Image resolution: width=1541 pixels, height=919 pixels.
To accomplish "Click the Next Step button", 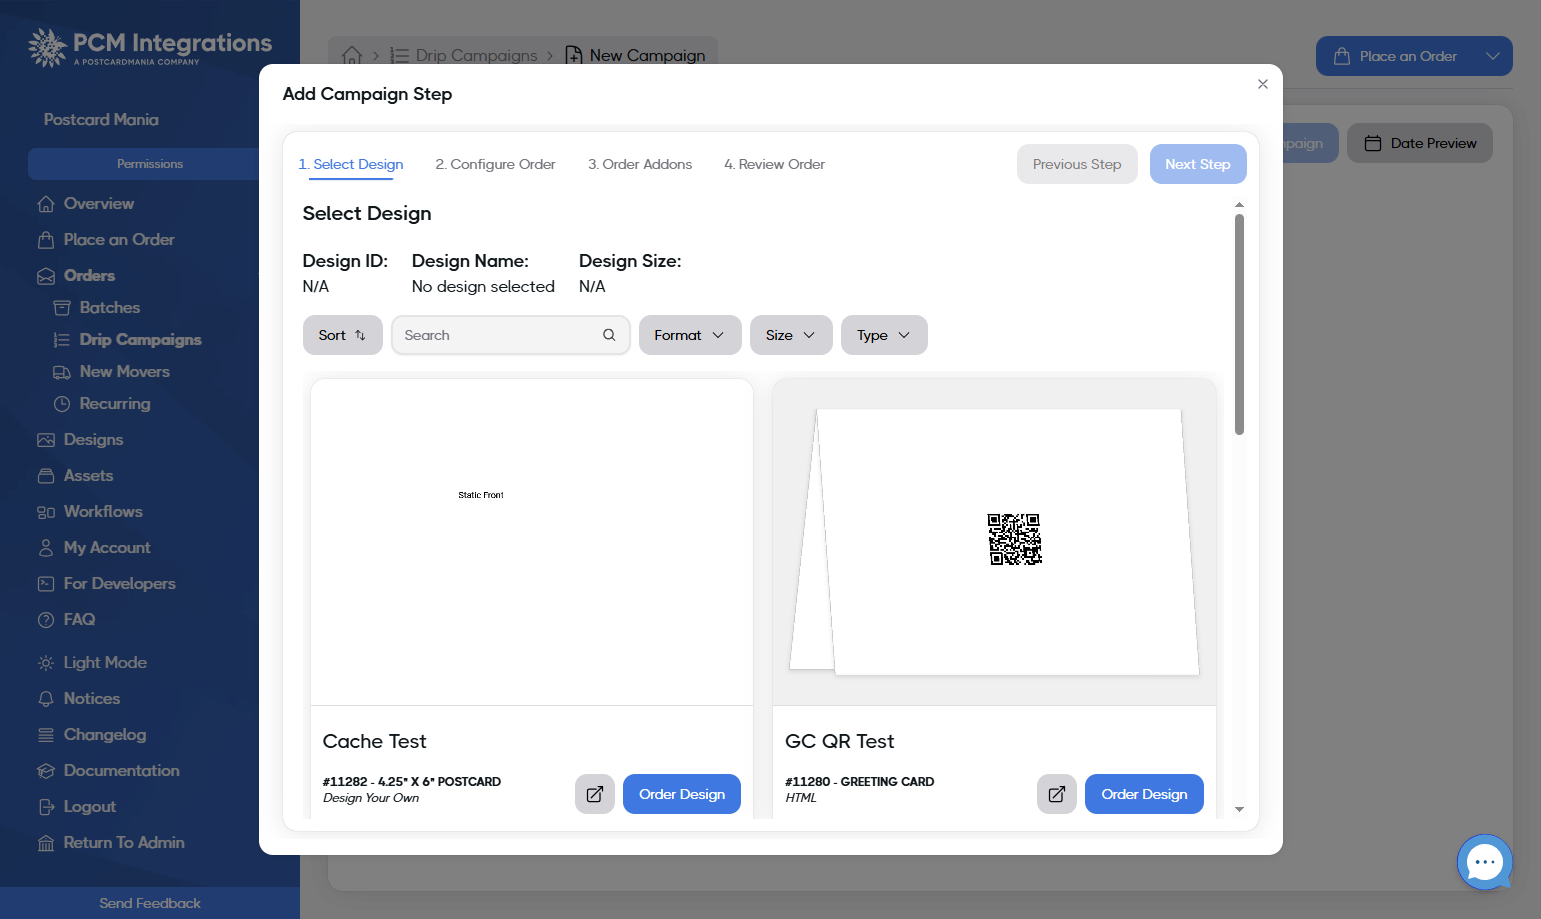I will coord(1198,164).
